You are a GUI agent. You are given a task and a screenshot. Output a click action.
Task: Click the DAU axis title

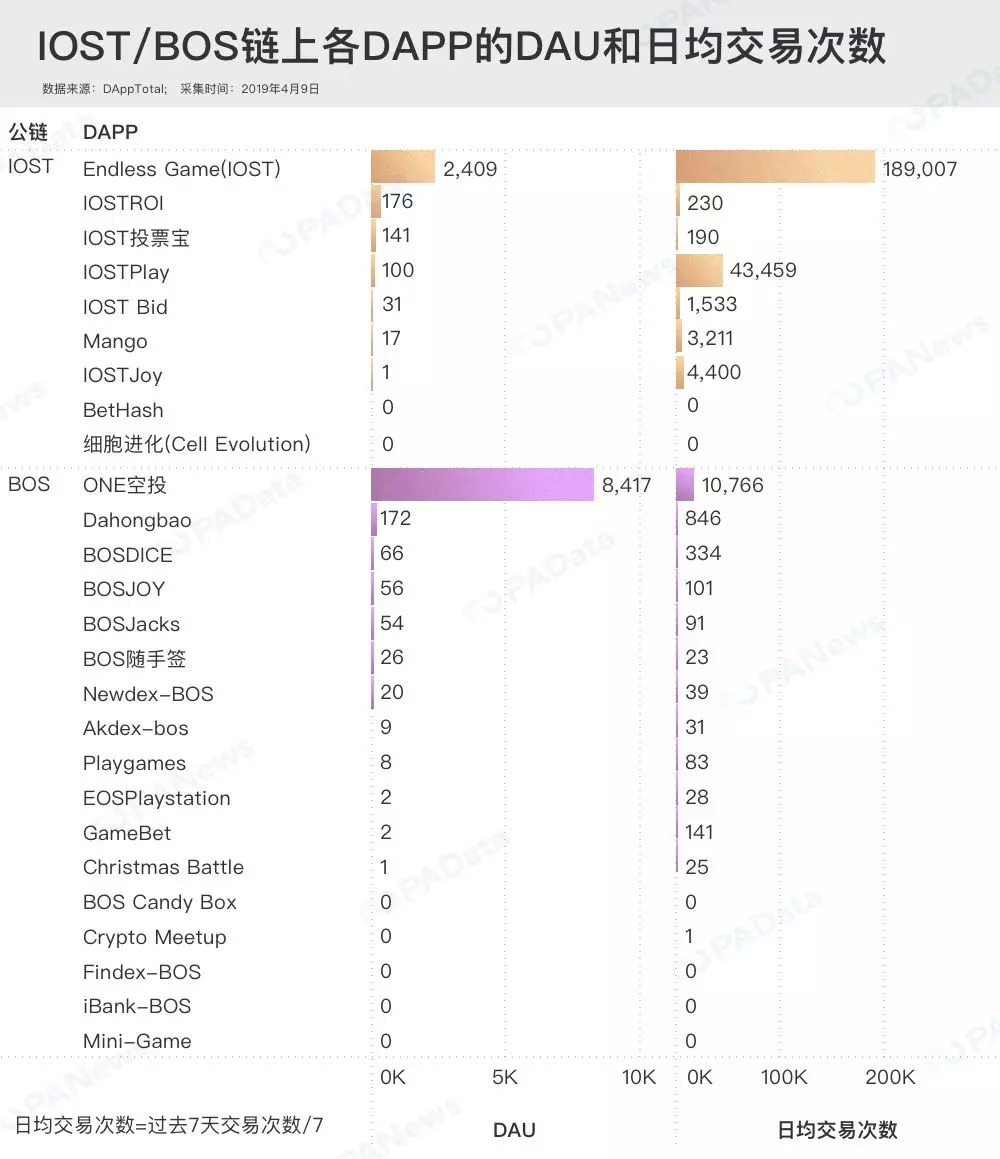[x=514, y=1130]
